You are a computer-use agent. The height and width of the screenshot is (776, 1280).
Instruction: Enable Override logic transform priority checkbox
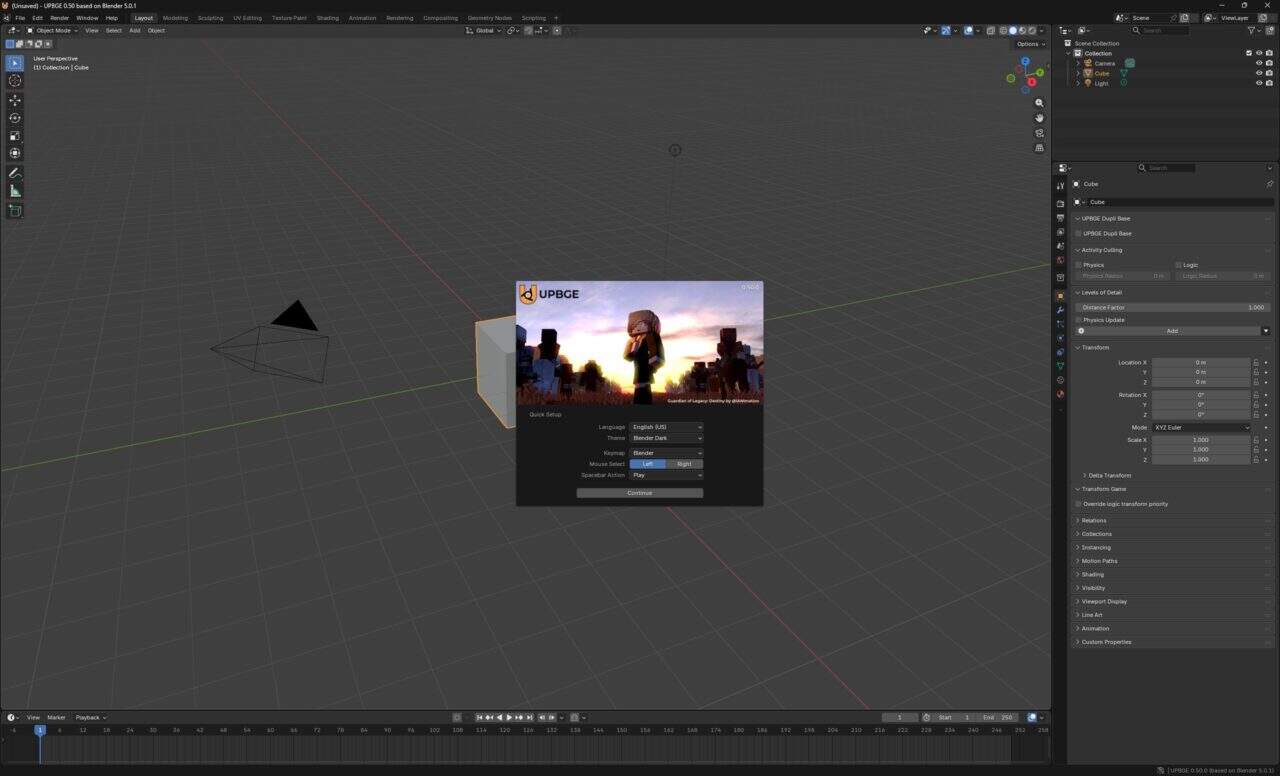pos(1079,504)
